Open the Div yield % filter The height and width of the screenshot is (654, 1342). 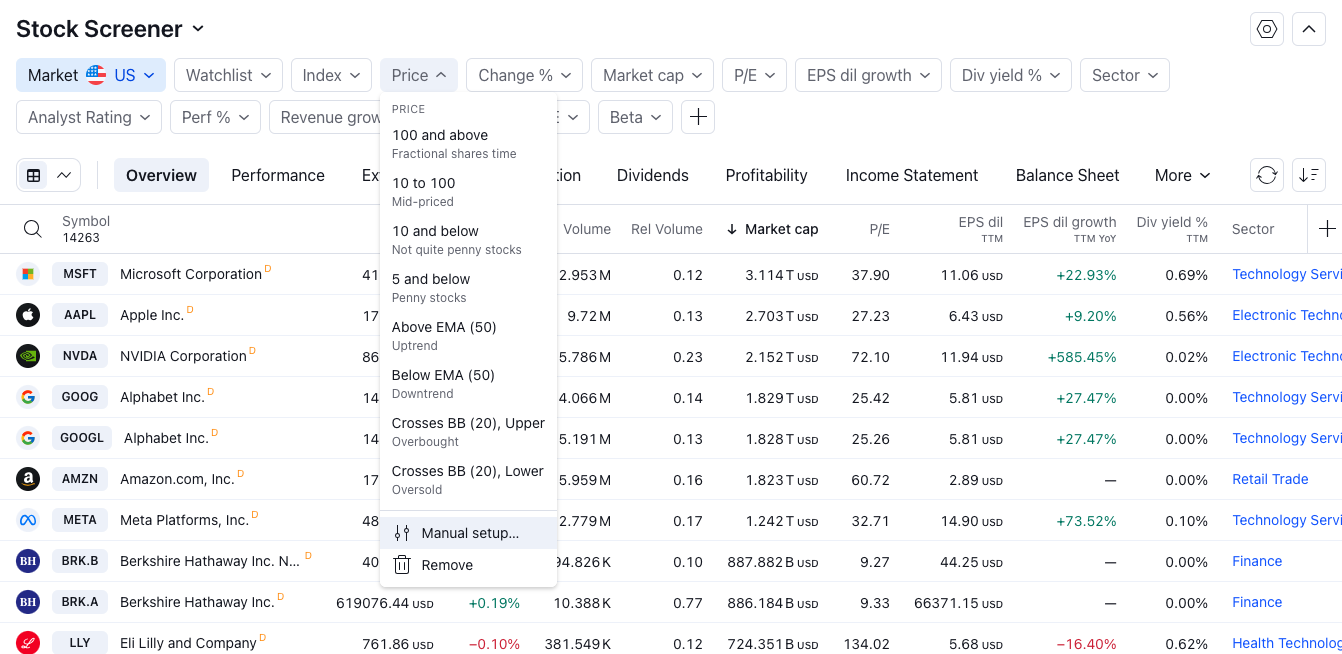coord(1011,75)
